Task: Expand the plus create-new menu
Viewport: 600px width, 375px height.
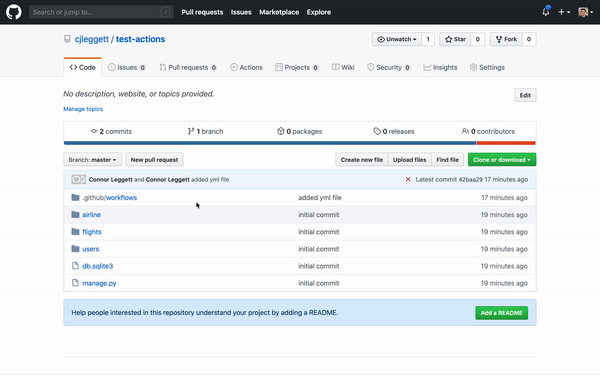Action: pyautogui.click(x=564, y=12)
